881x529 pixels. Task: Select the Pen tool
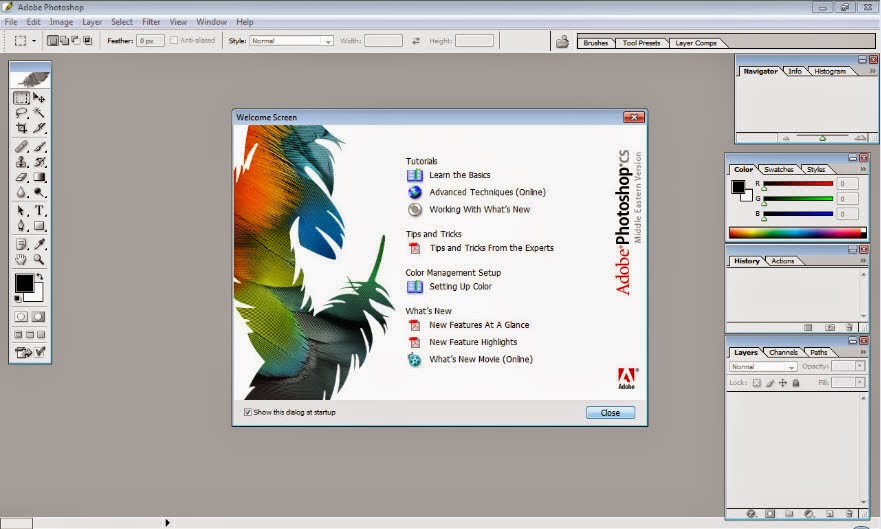pos(21,226)
